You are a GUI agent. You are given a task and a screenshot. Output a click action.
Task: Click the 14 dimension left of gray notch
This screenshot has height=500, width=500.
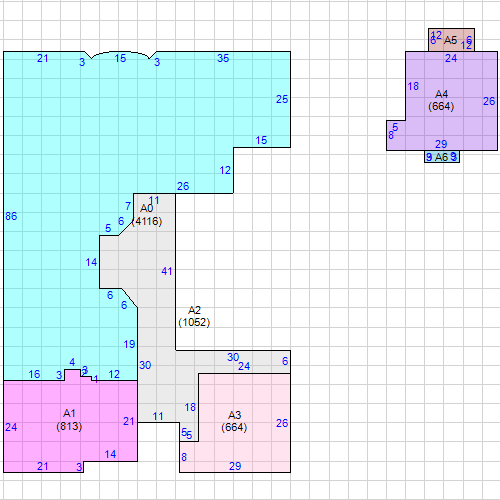tap(91, 262)
